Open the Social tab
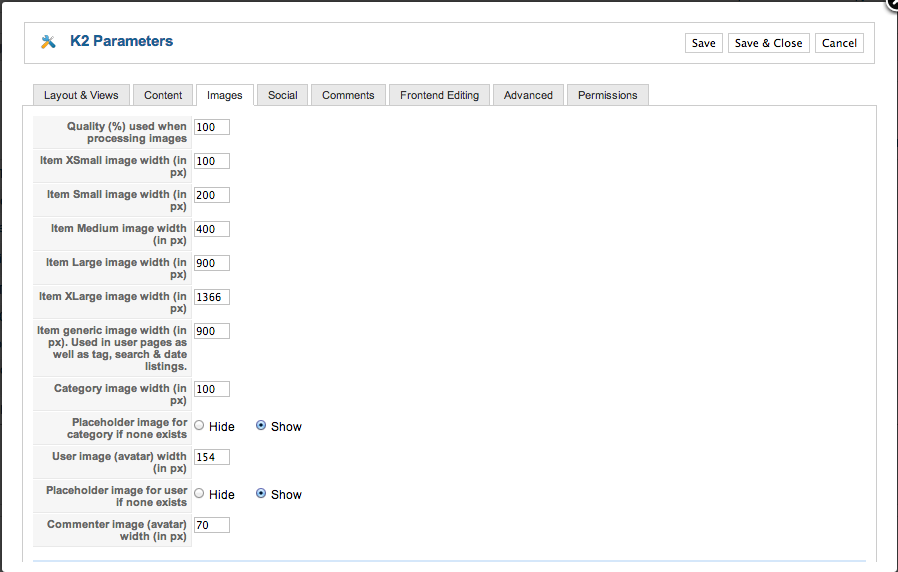The height and width of the screenshot is (572, 898). [x=282, y=95]
